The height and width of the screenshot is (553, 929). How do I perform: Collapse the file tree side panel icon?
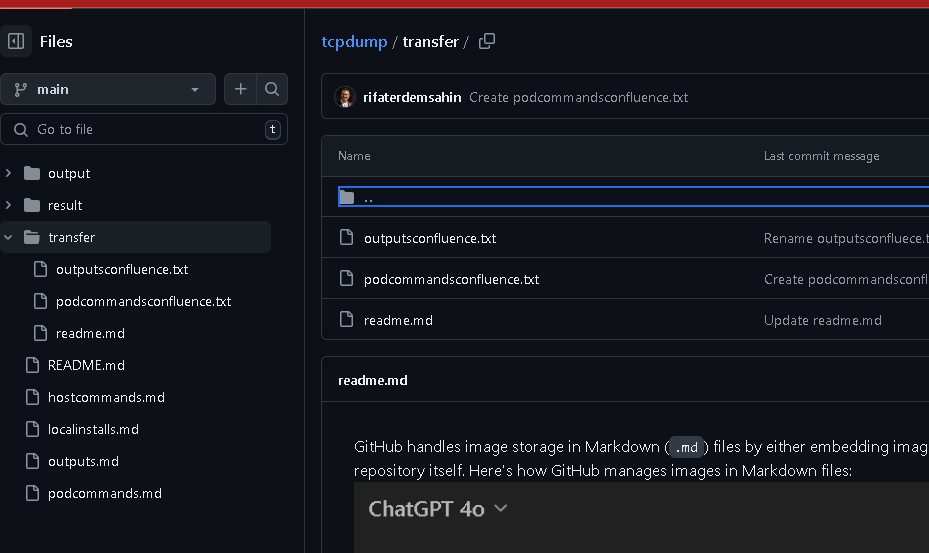(x=16, y=41)
